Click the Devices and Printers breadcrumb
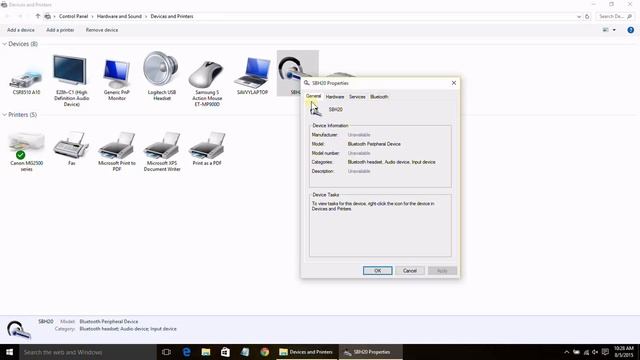 click(172, 16)
